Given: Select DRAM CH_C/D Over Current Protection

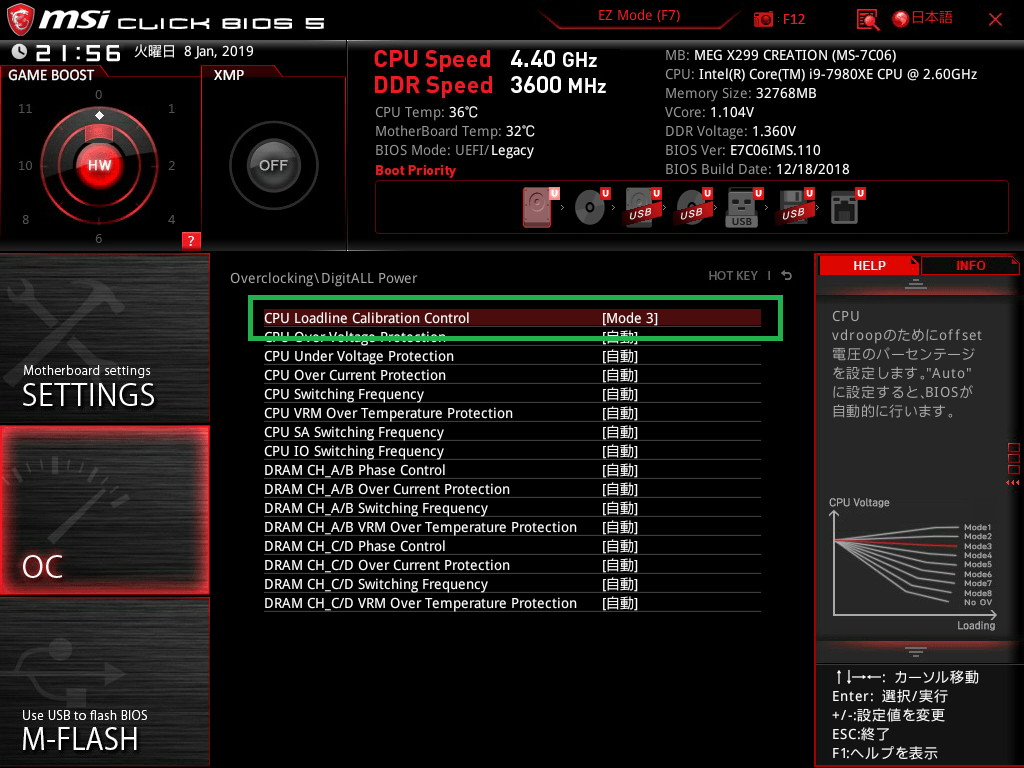Looking at the screenshot, I should [x=512, y=564].
